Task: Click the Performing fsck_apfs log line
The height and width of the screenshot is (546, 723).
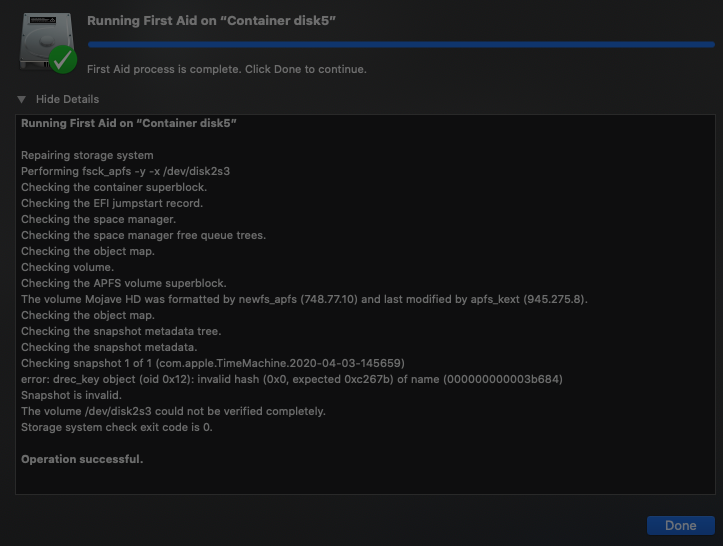Action: [125, 171]
